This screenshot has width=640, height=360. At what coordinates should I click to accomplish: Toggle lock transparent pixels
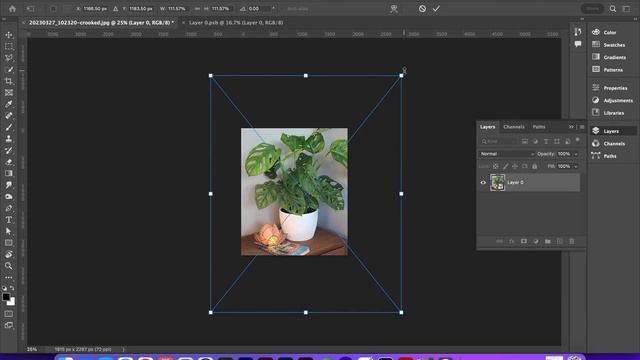[496, 166]
